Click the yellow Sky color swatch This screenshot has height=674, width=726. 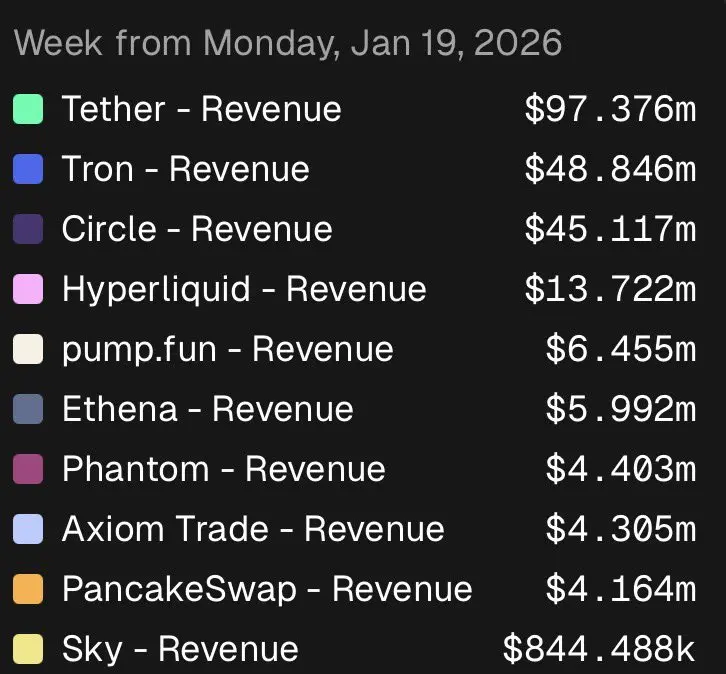(28, 649)
